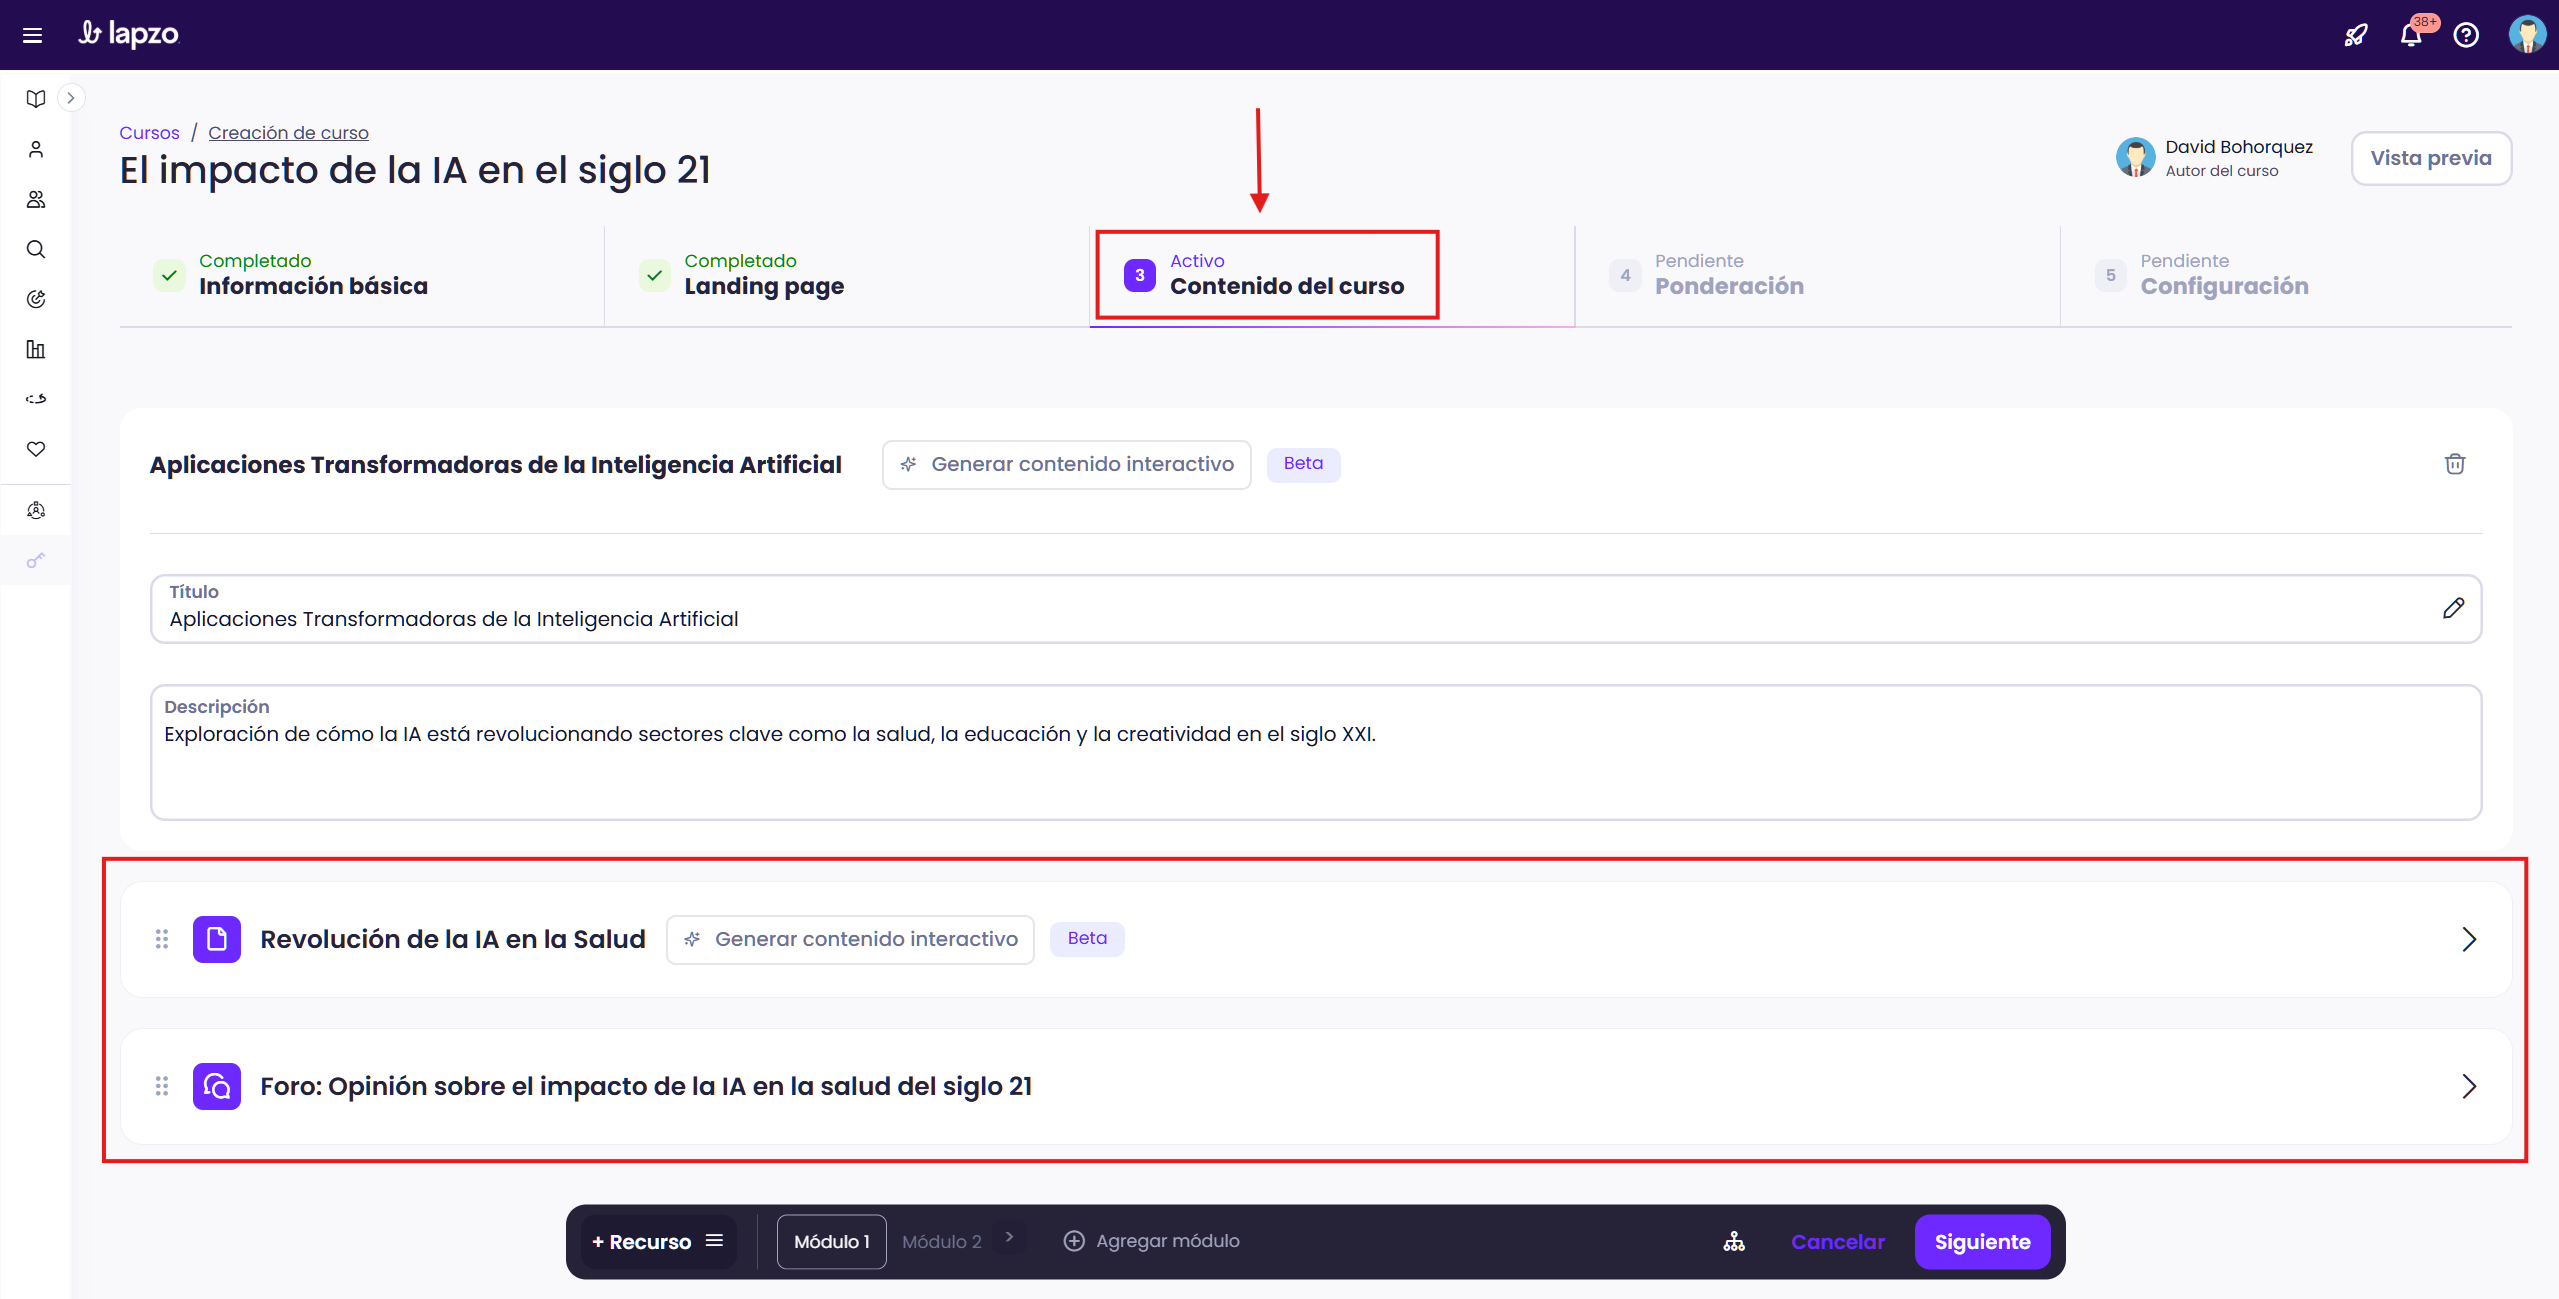Follow the Cursos breadcrumb link
This screenshot has height=1299, width=2559.
[x=149, y=133]
